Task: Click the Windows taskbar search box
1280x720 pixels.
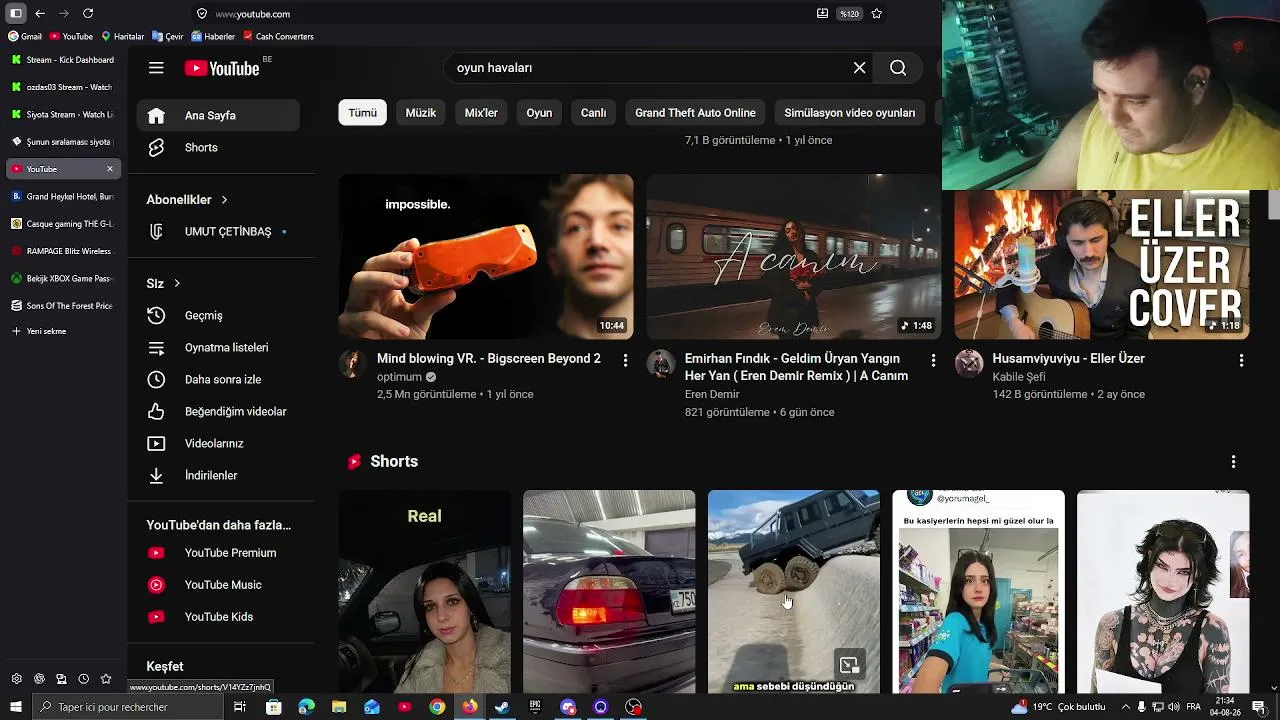Action: [126, 707]
